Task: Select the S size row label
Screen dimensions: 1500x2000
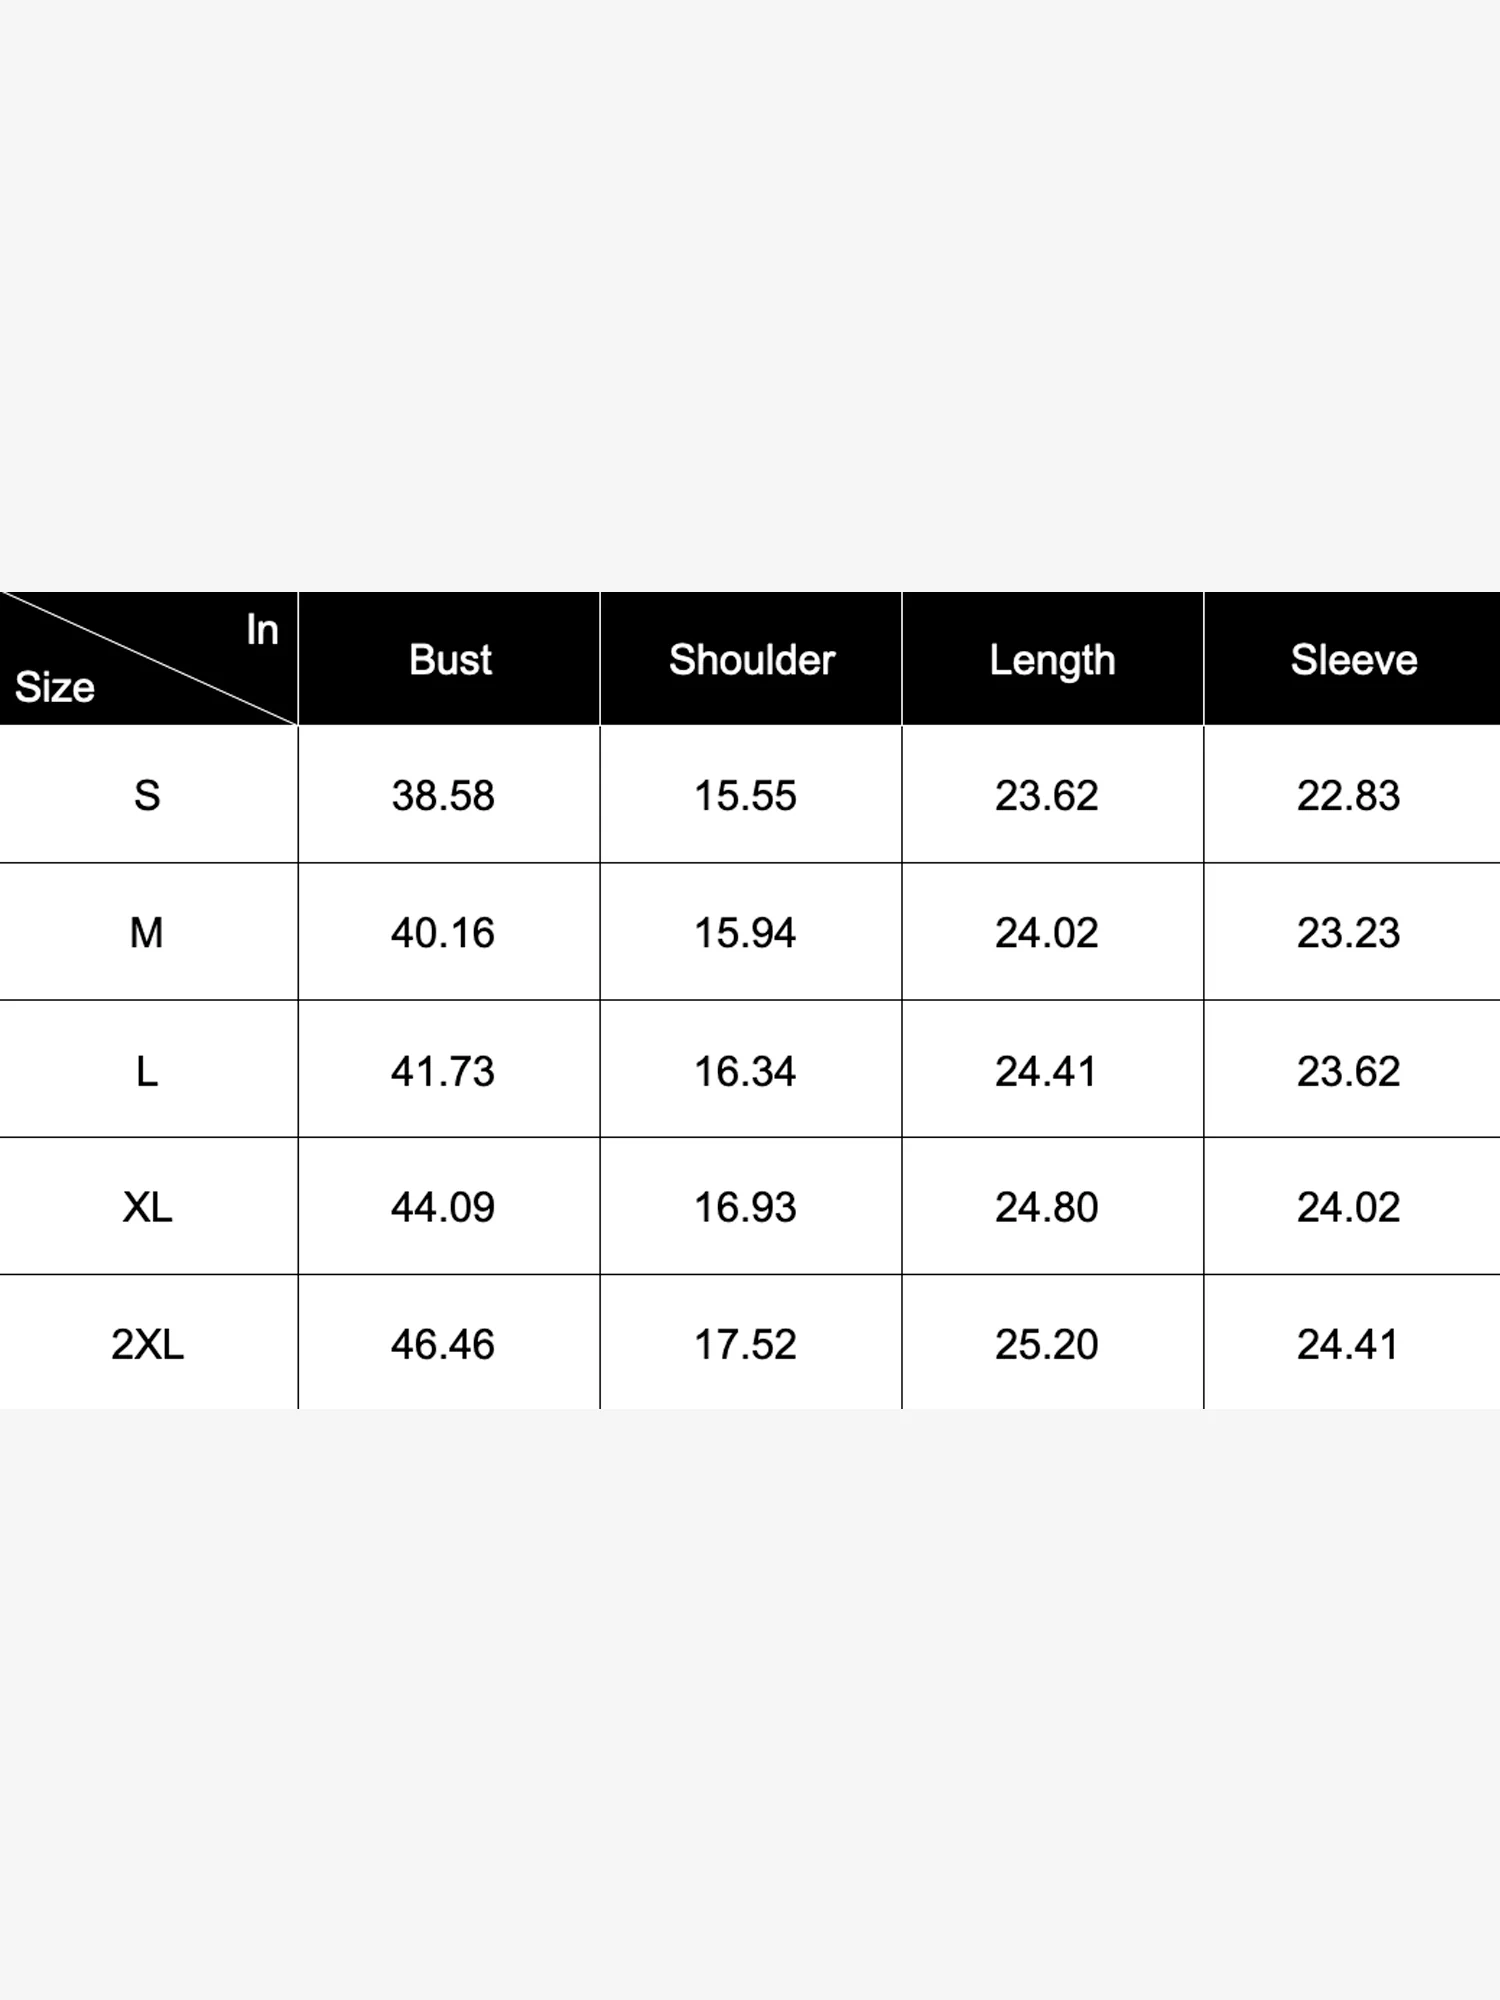Action: pyautogui.click(x=147, y=796)
